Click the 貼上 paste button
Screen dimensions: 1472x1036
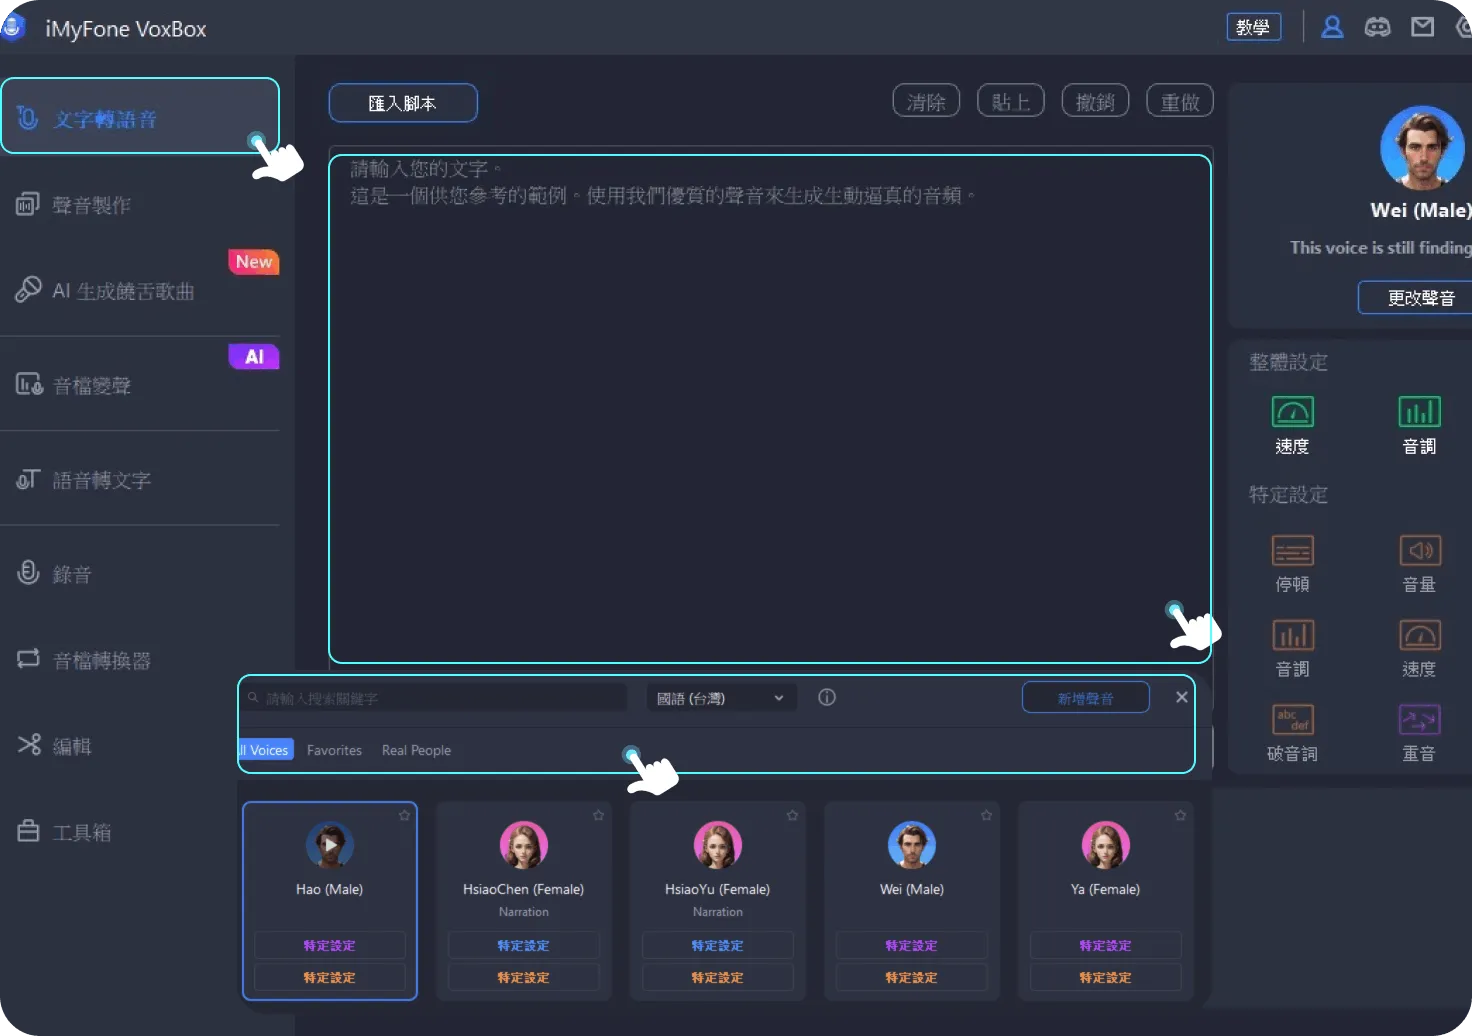click(1011, 101)
